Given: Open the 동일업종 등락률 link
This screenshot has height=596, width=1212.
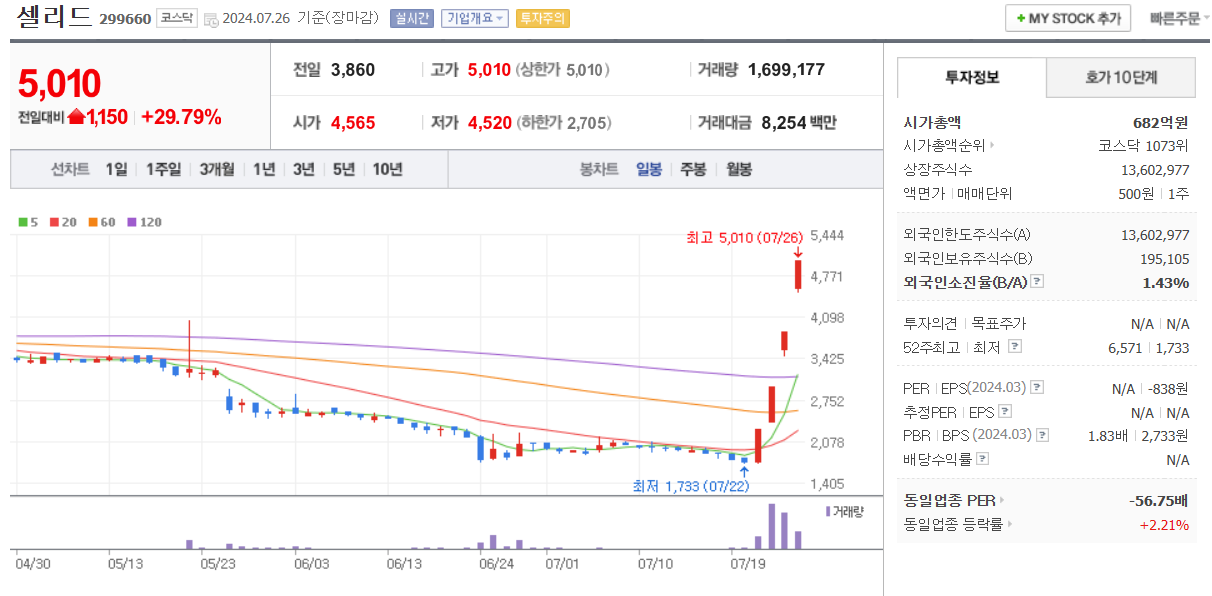Looking at the screenshot, I should point(958,524).
